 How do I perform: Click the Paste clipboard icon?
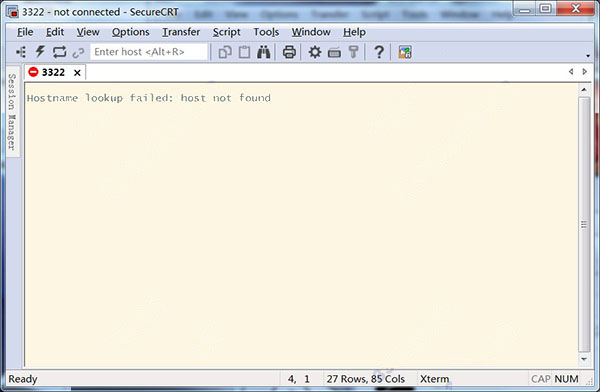click(x=244, y=52)
